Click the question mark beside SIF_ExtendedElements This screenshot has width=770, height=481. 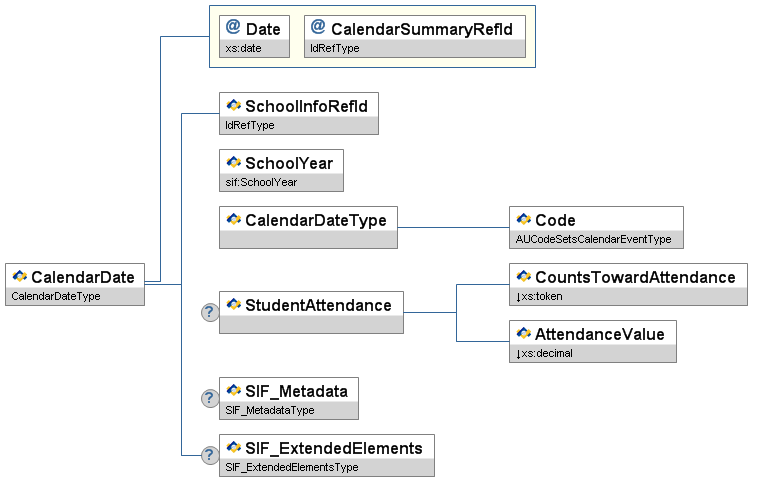point(209,455)
